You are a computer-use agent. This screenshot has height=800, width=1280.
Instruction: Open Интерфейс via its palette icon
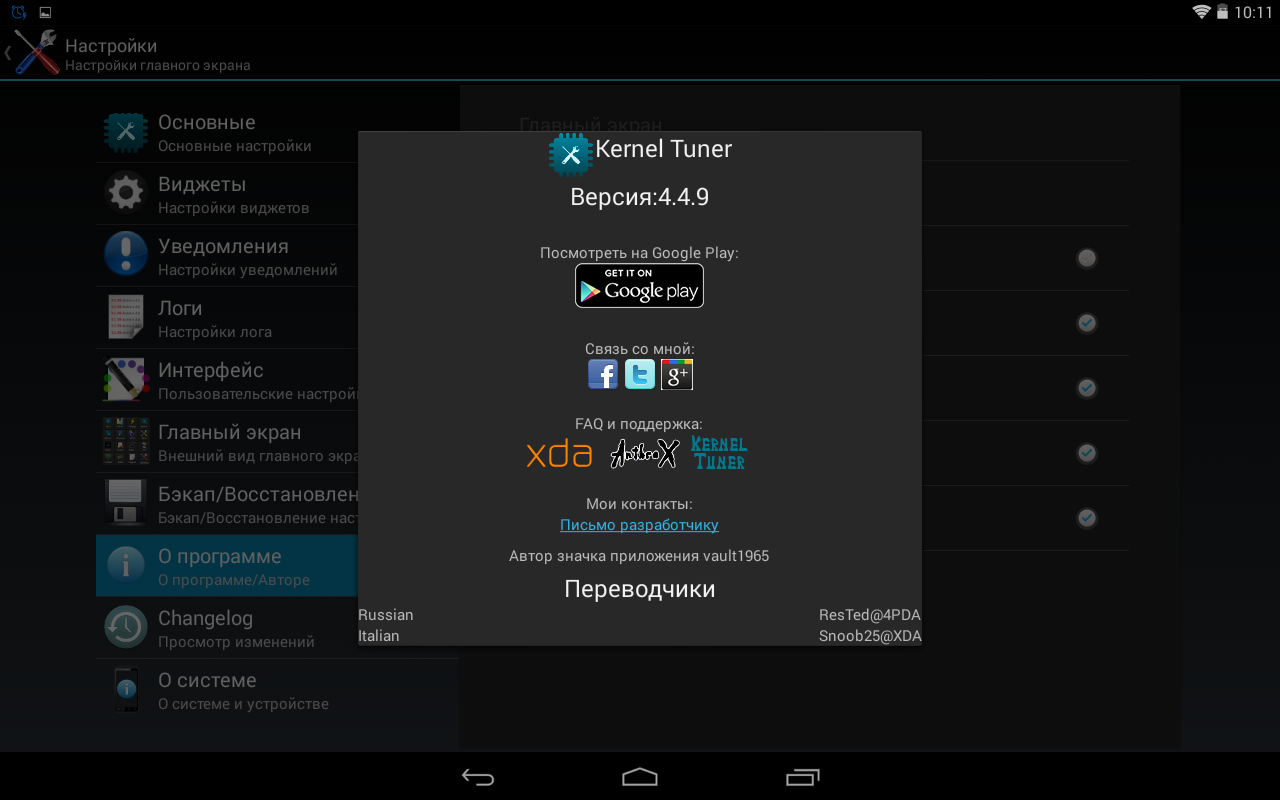[x=126, y=380]
